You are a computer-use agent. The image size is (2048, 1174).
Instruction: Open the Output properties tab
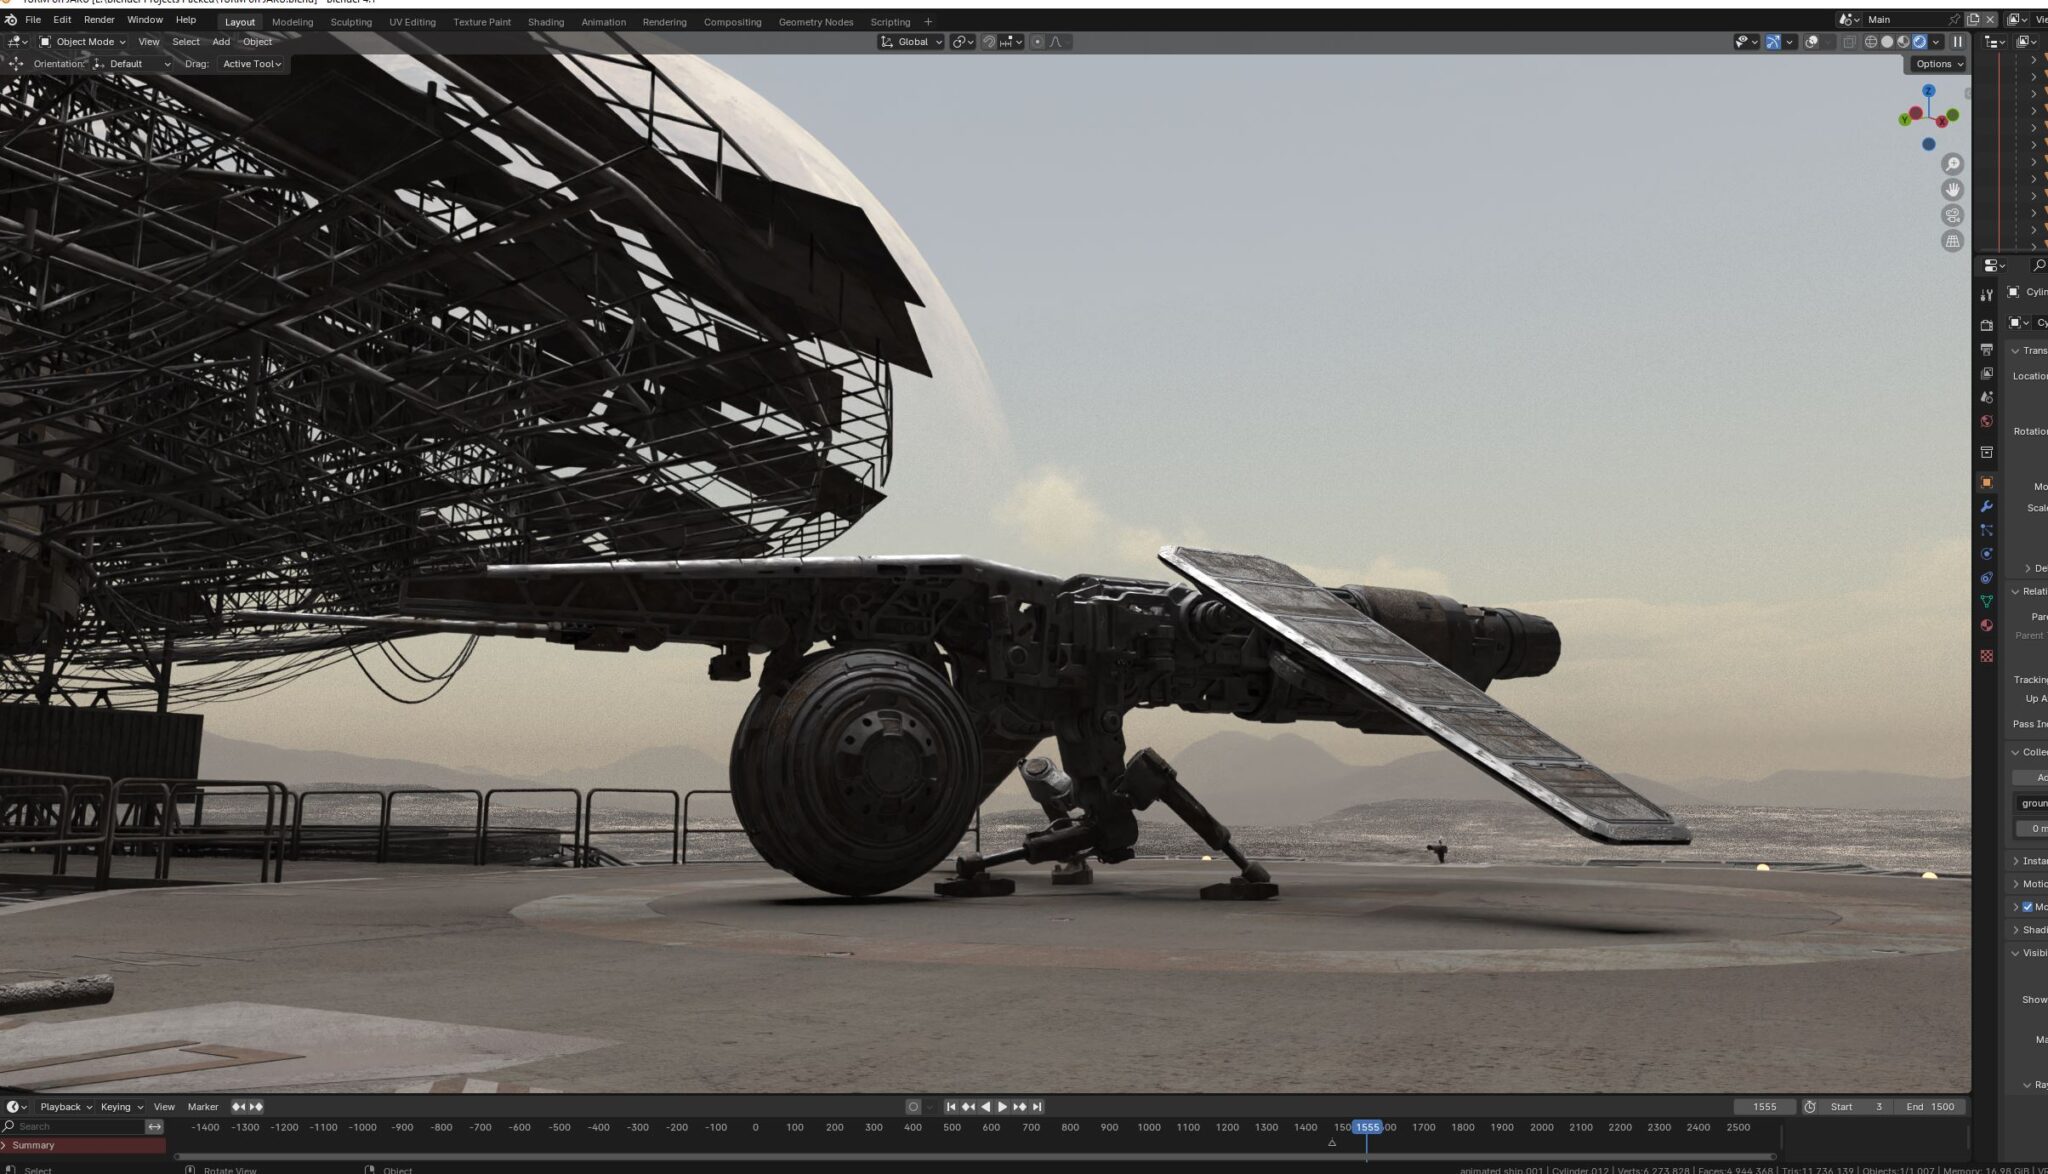click(x=1987, y=349)
